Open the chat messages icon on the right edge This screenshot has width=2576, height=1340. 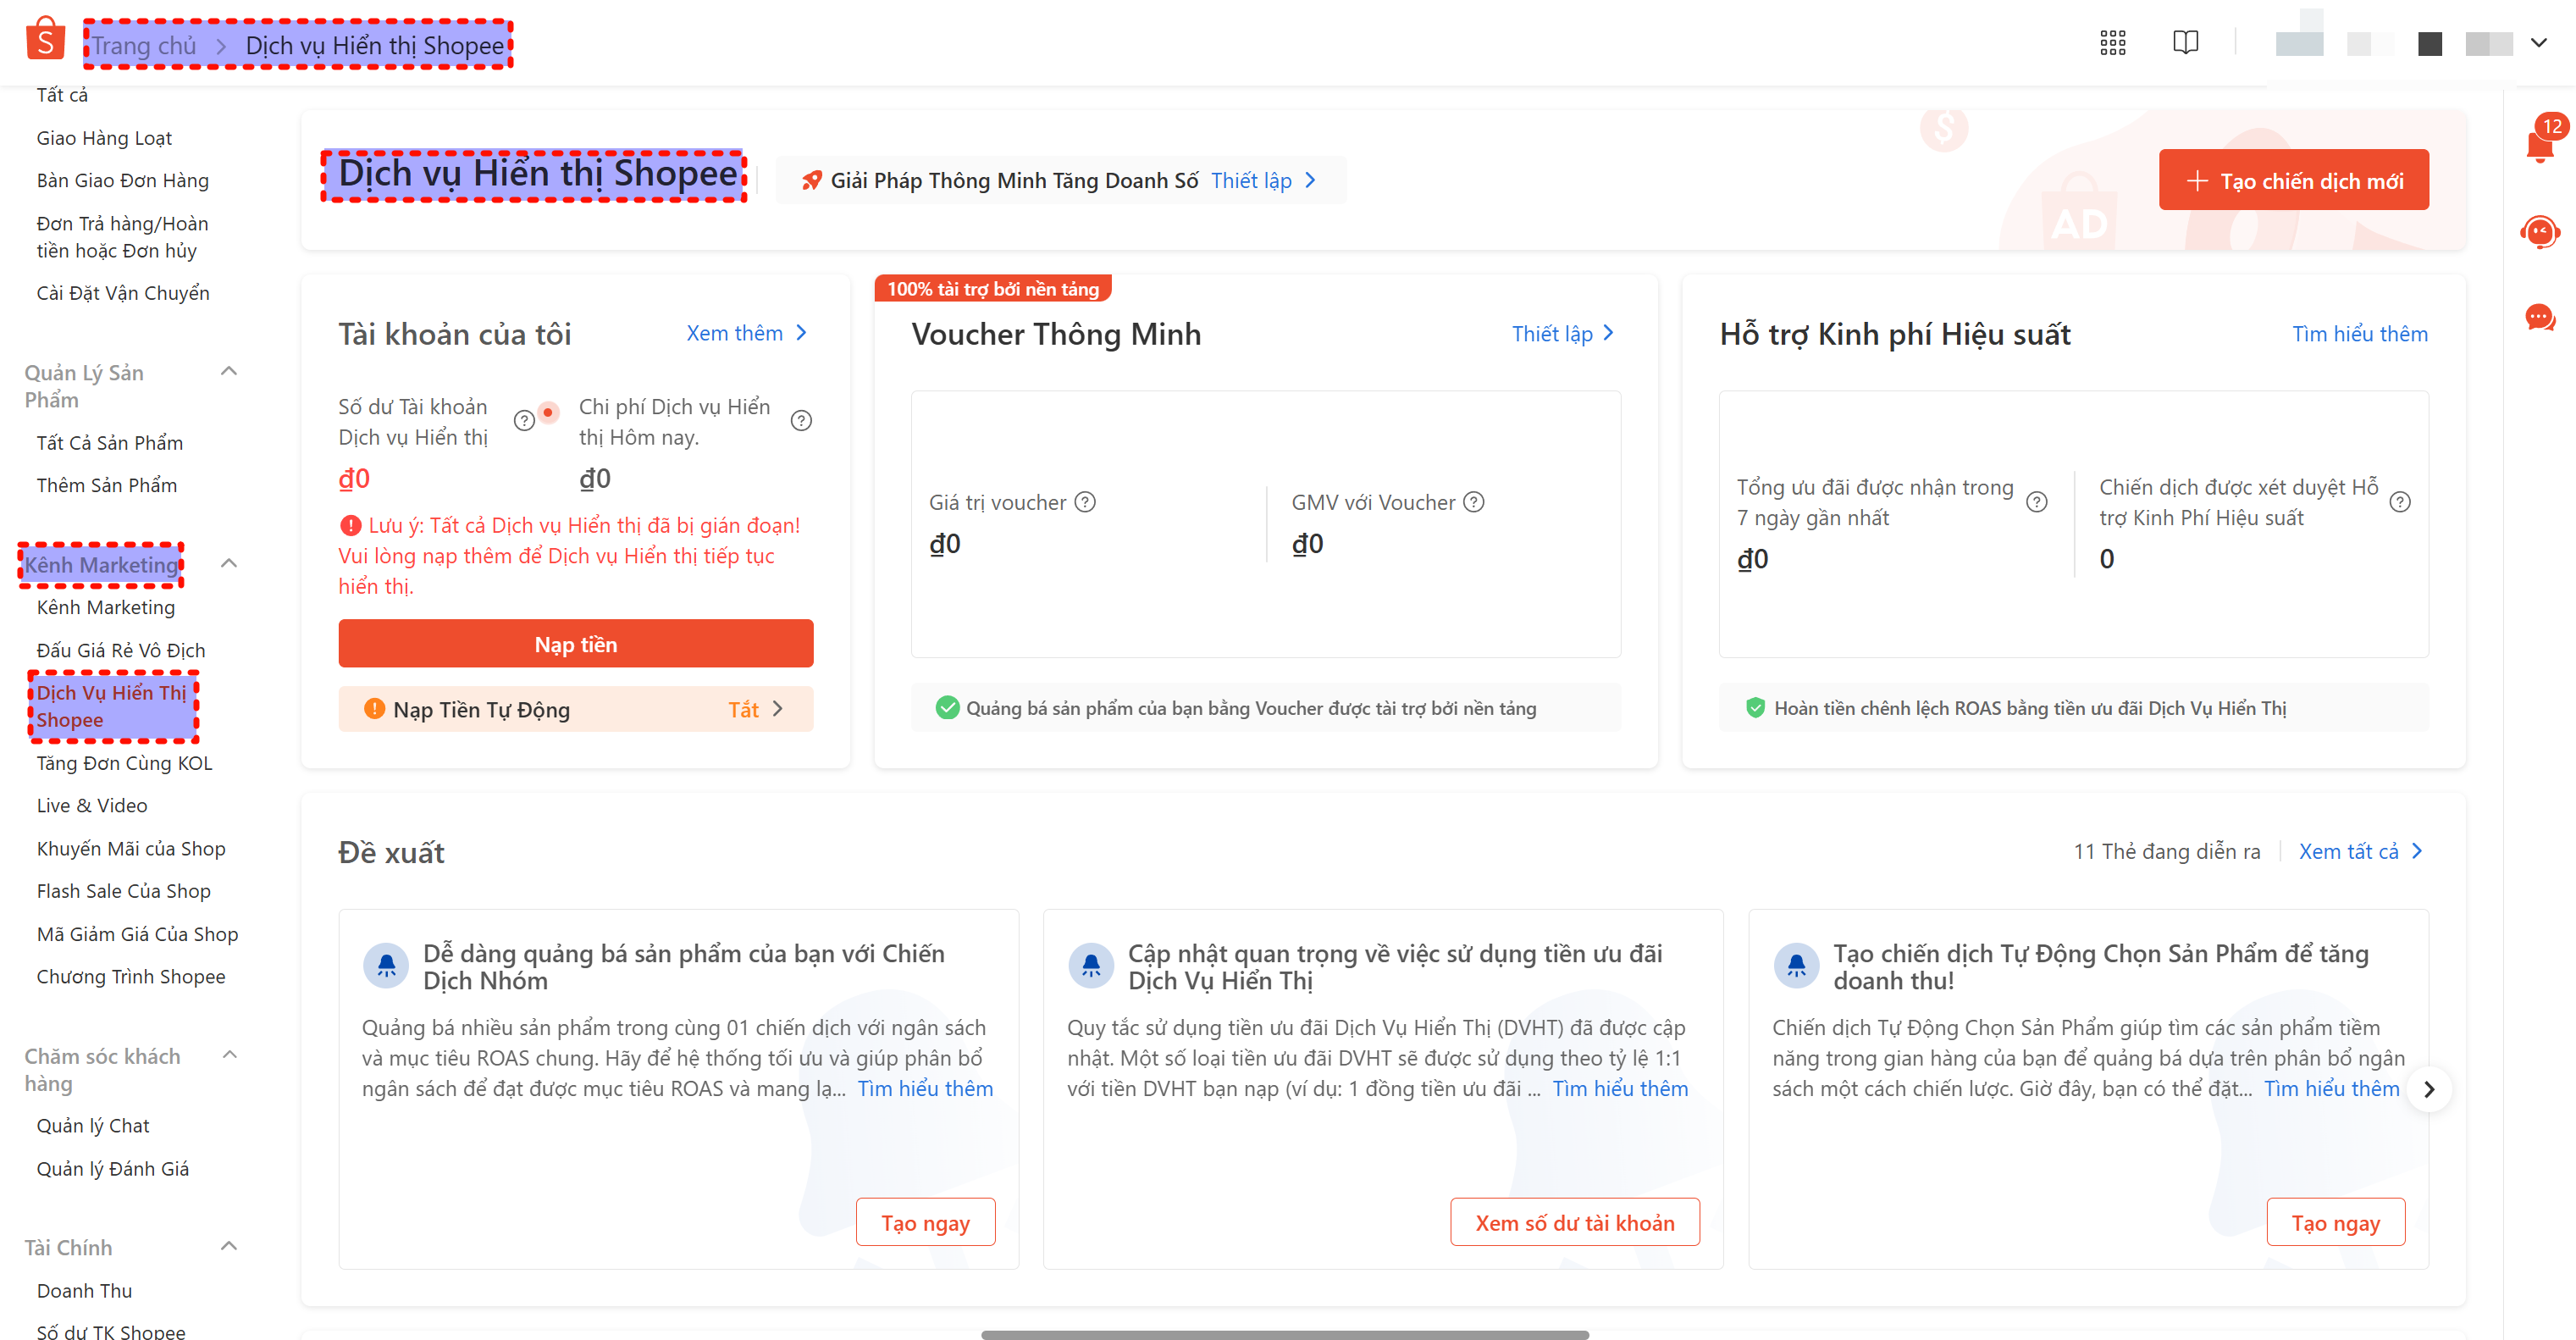coord(2541,318)
